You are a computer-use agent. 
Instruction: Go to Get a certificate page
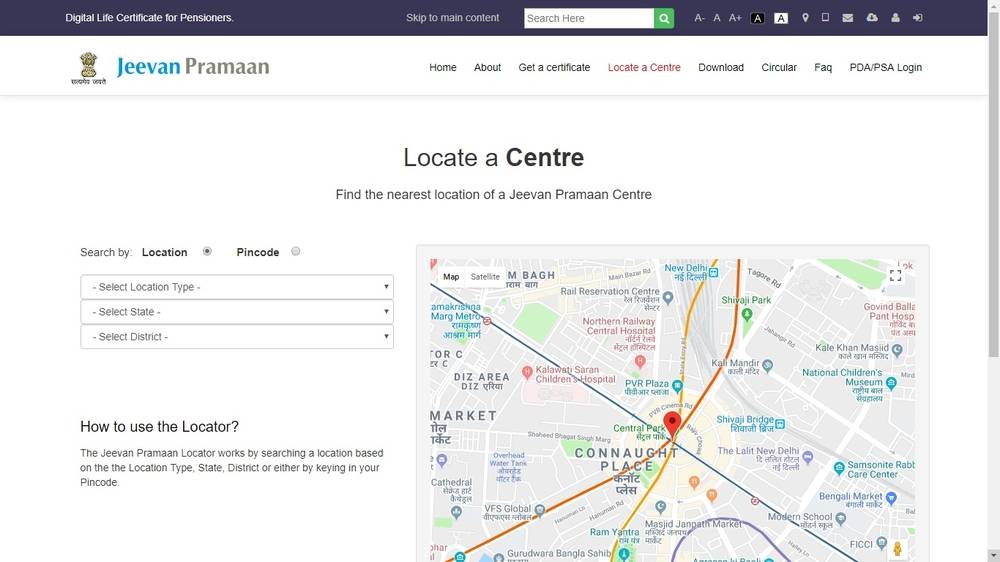click(x=554, y=68)
